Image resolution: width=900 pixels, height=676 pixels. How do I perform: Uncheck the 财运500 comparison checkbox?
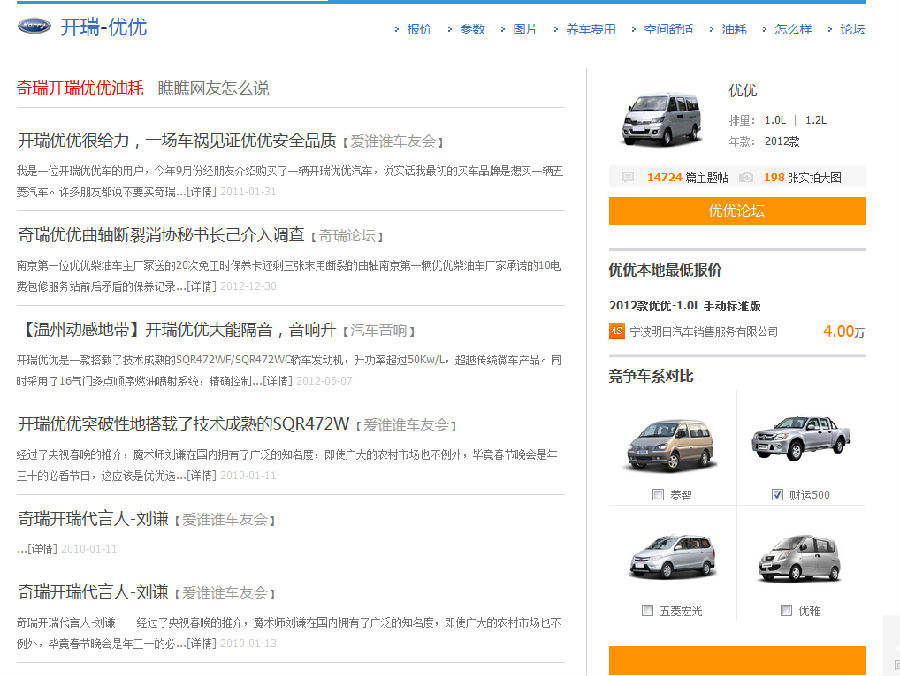[777, 495]
